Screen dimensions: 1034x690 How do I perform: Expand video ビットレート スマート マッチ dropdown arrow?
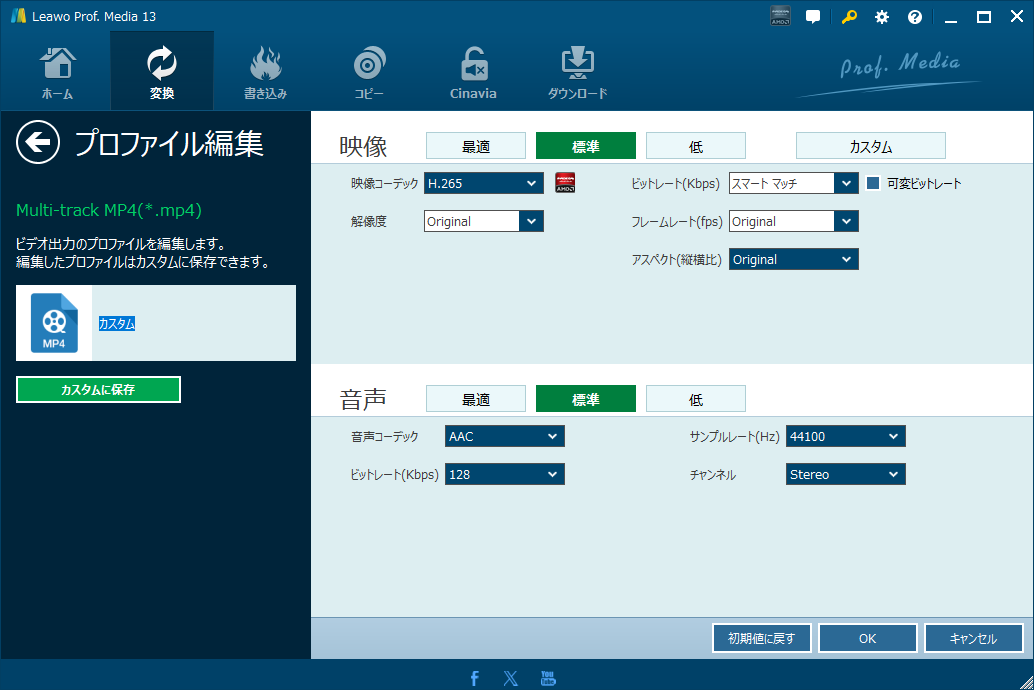(847, 183)
